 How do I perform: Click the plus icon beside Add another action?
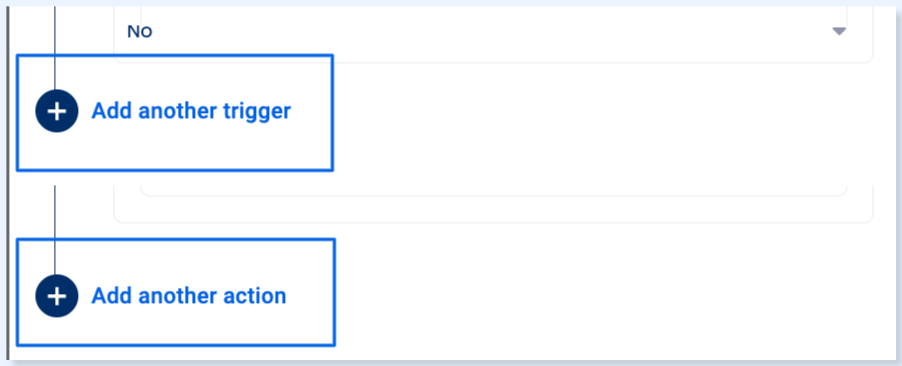coord(56,296)
